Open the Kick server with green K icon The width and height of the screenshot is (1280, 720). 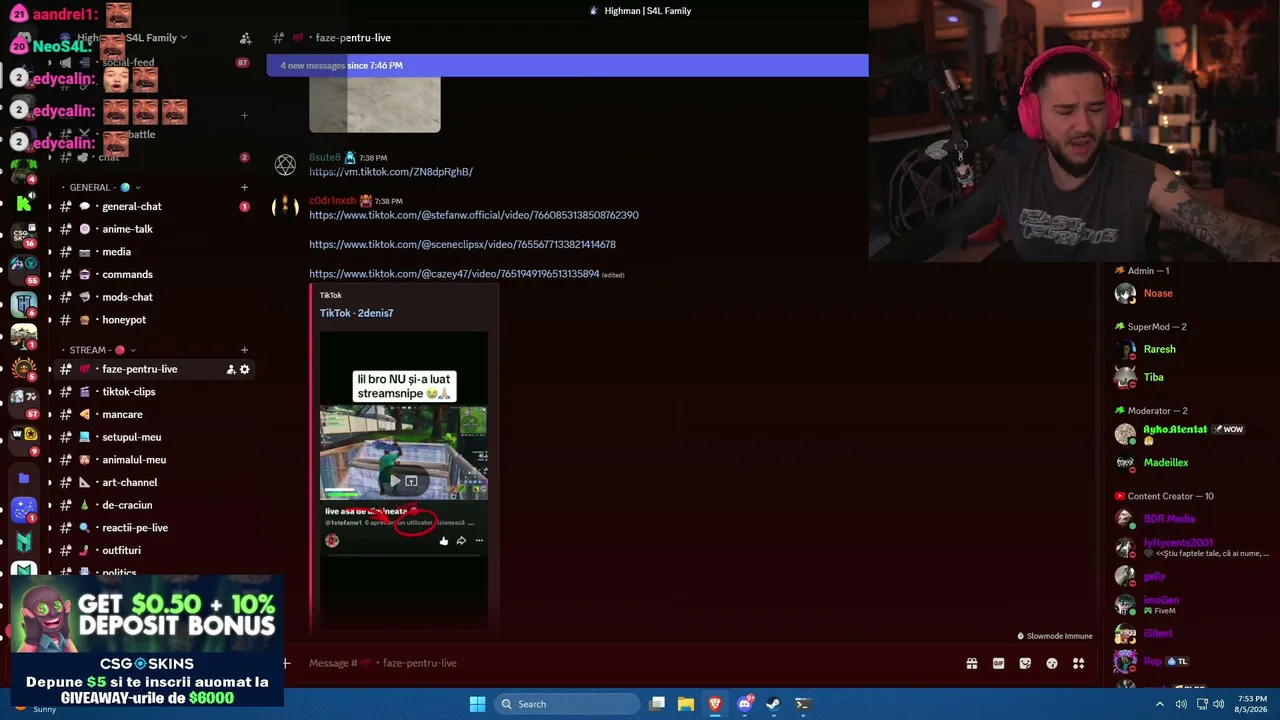23,203
